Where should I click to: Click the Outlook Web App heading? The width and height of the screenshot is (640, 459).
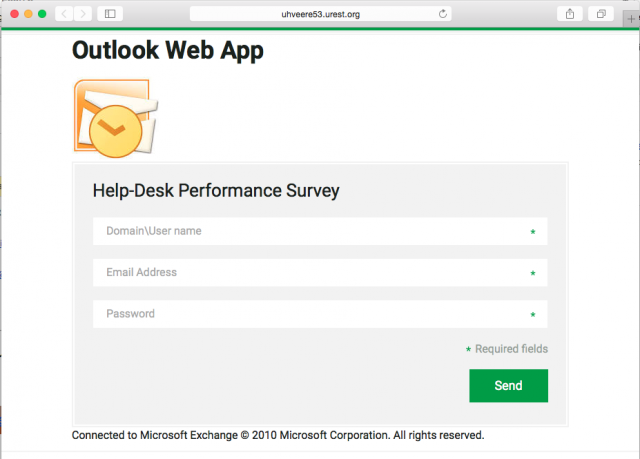pyautogui.click(x=168, y=51)
